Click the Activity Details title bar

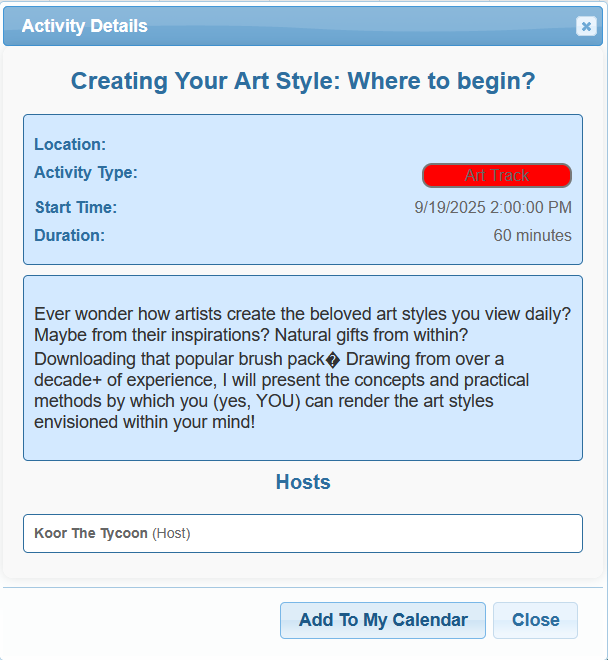303,26
